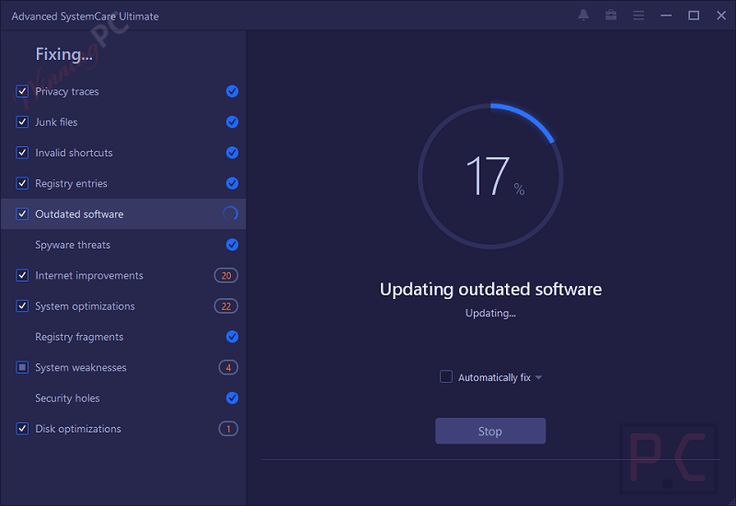The width and height of the screenshot is (736, 506).
Task: Uncheck the Internet improvements checkbox
Action: 22,276
